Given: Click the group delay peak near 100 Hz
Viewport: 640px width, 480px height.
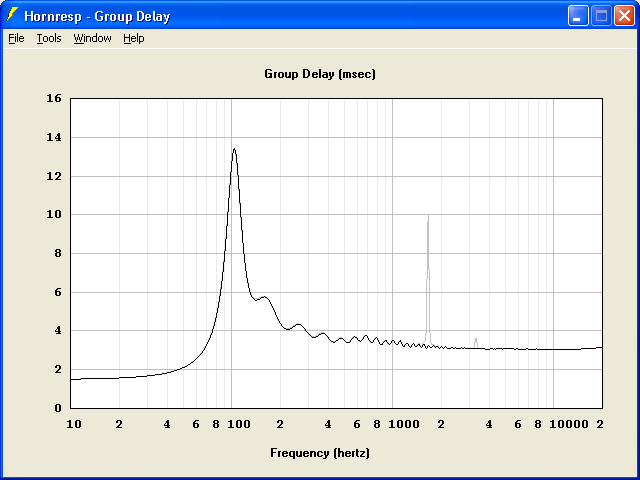Looking at the screenshot, I should (234, 149).
